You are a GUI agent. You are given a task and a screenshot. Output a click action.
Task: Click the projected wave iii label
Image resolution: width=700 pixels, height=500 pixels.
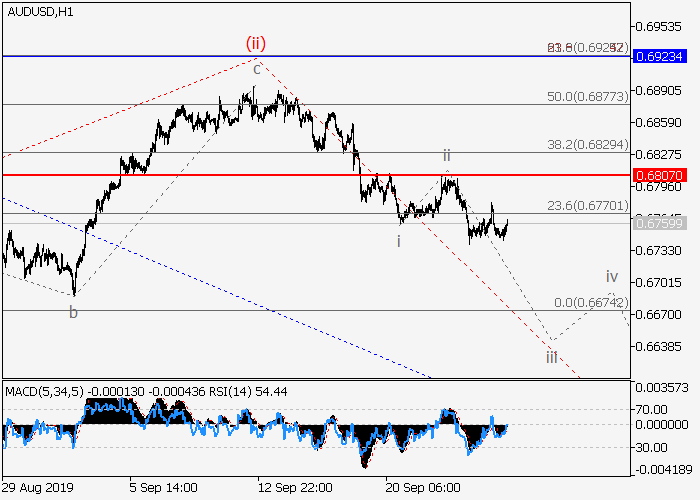tap(551, 356)
